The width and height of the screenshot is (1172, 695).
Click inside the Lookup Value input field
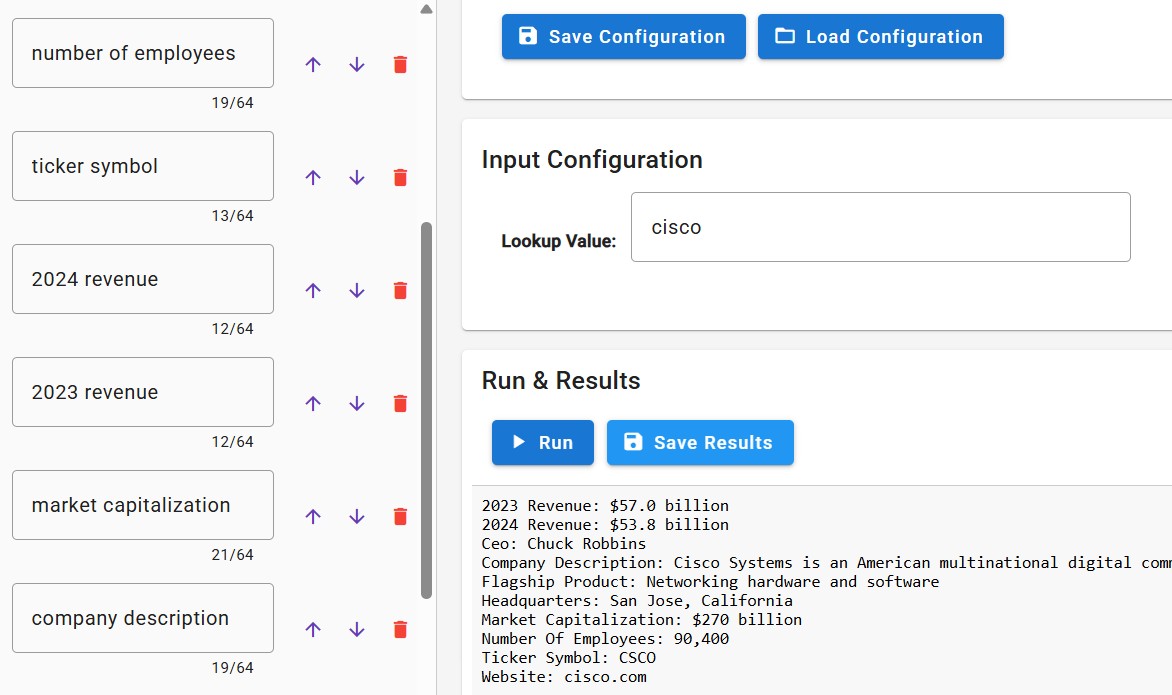pyautogui.click(x=880, y=227)
